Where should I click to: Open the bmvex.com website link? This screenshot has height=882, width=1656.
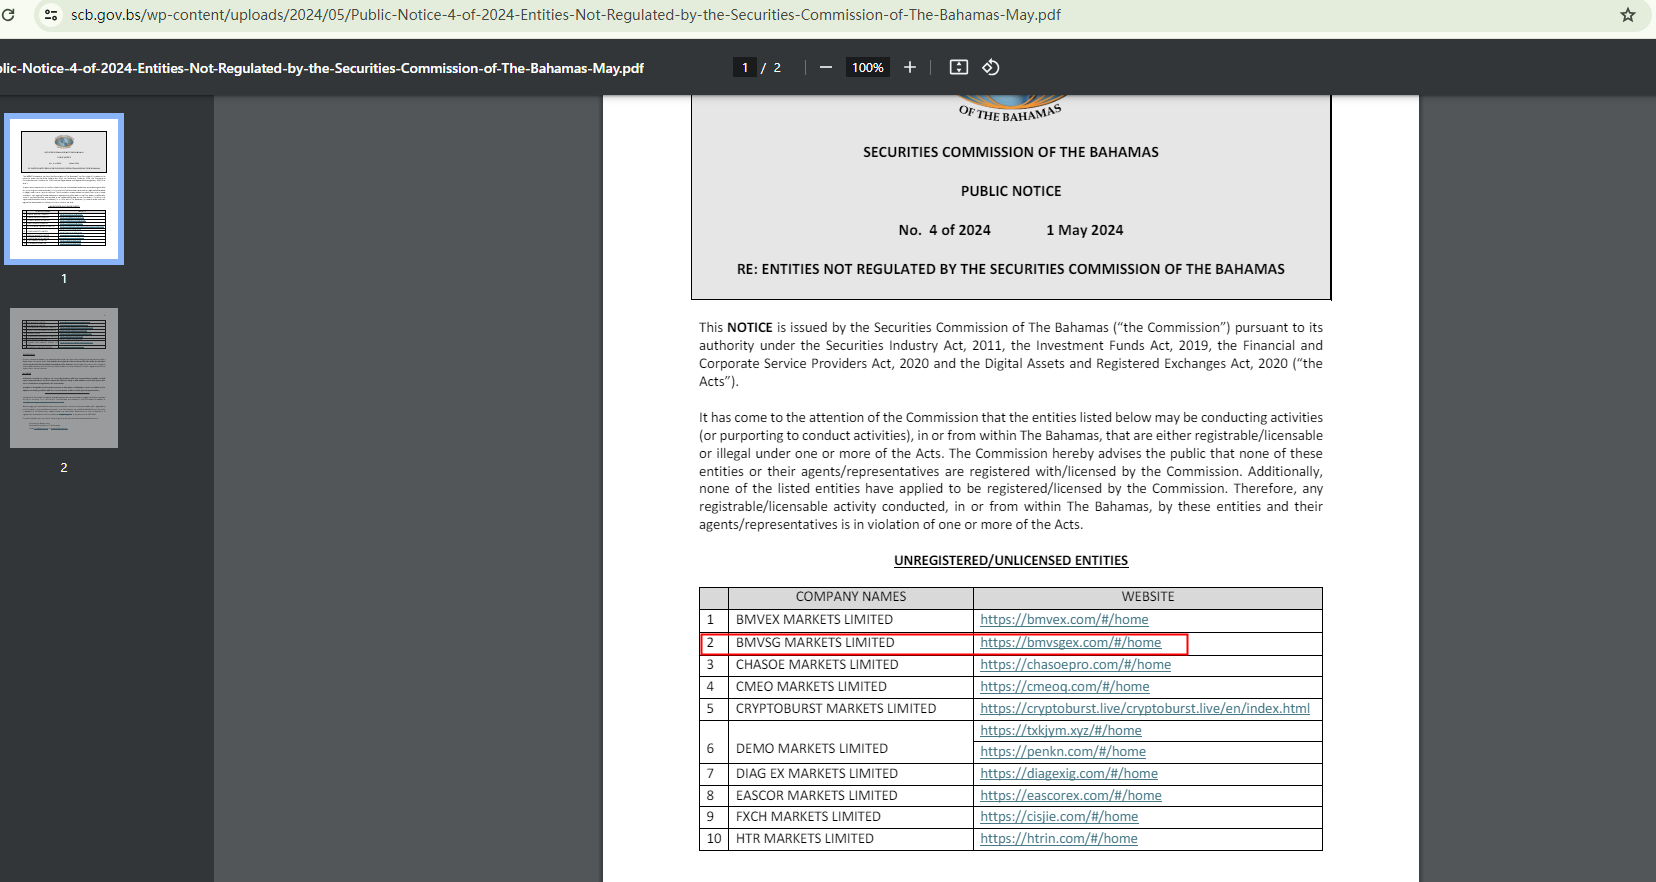click(1064, 620)
